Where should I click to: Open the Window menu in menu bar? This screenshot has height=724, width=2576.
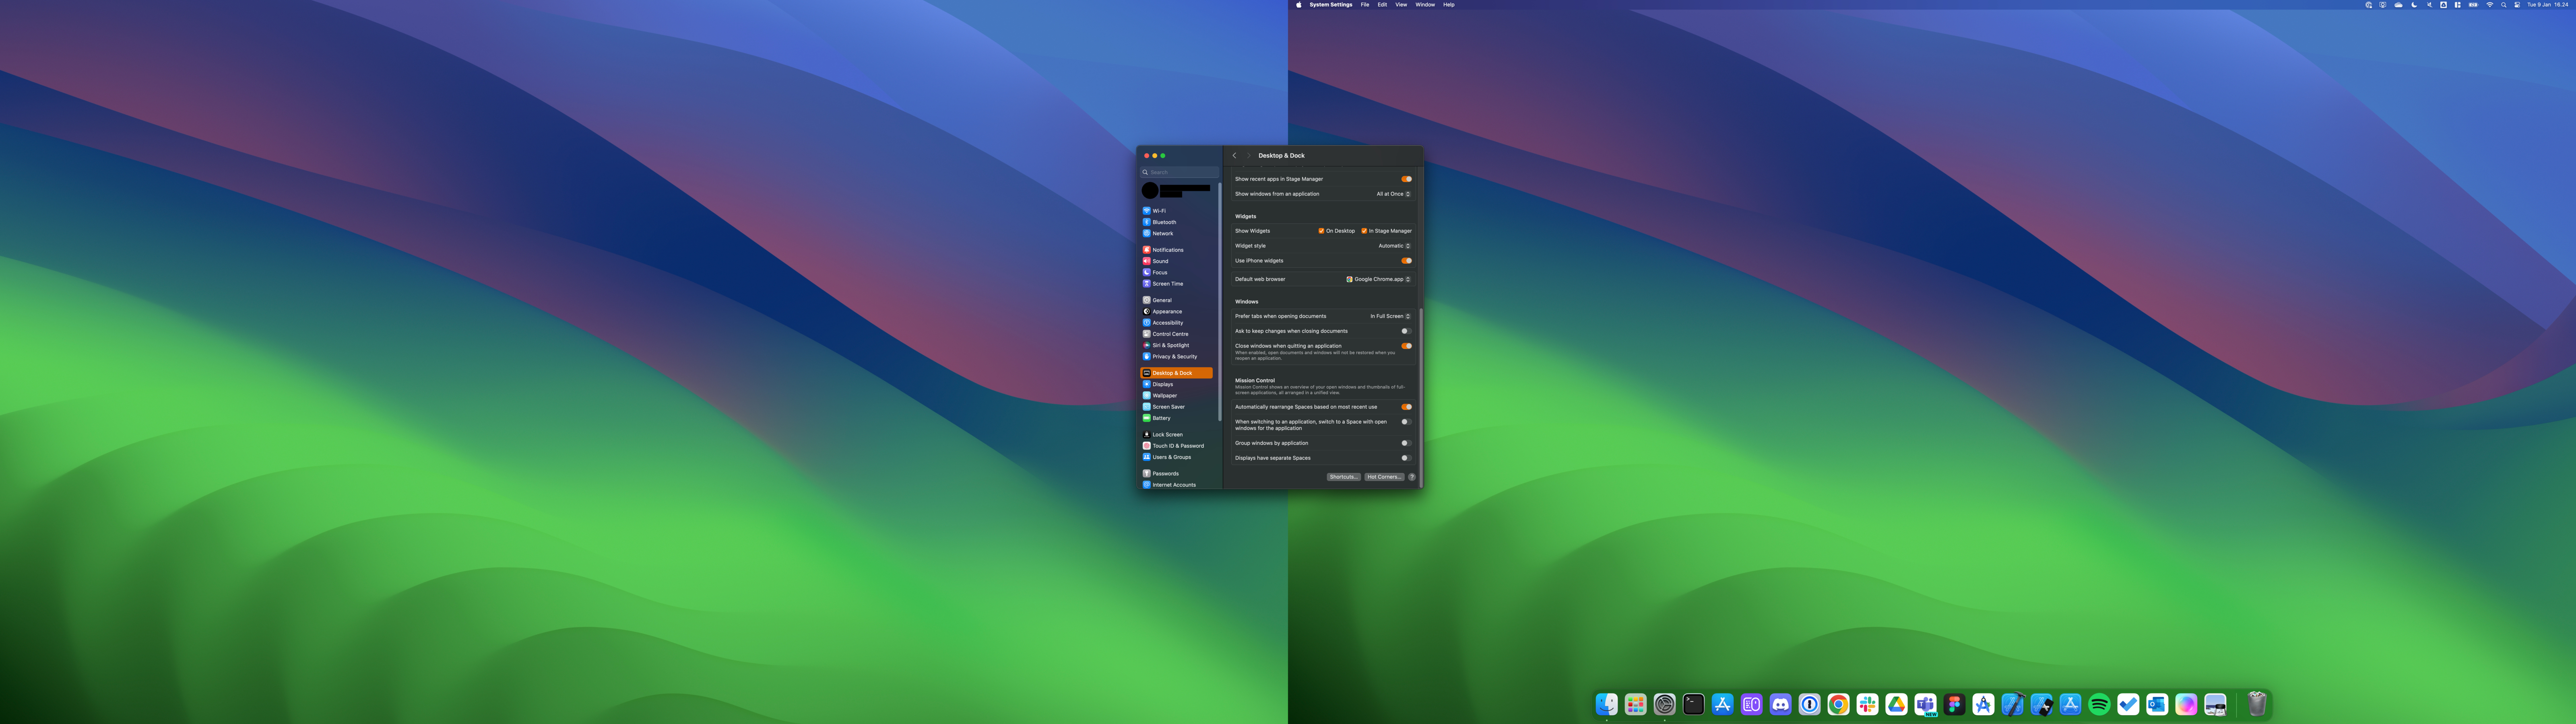1424,5
